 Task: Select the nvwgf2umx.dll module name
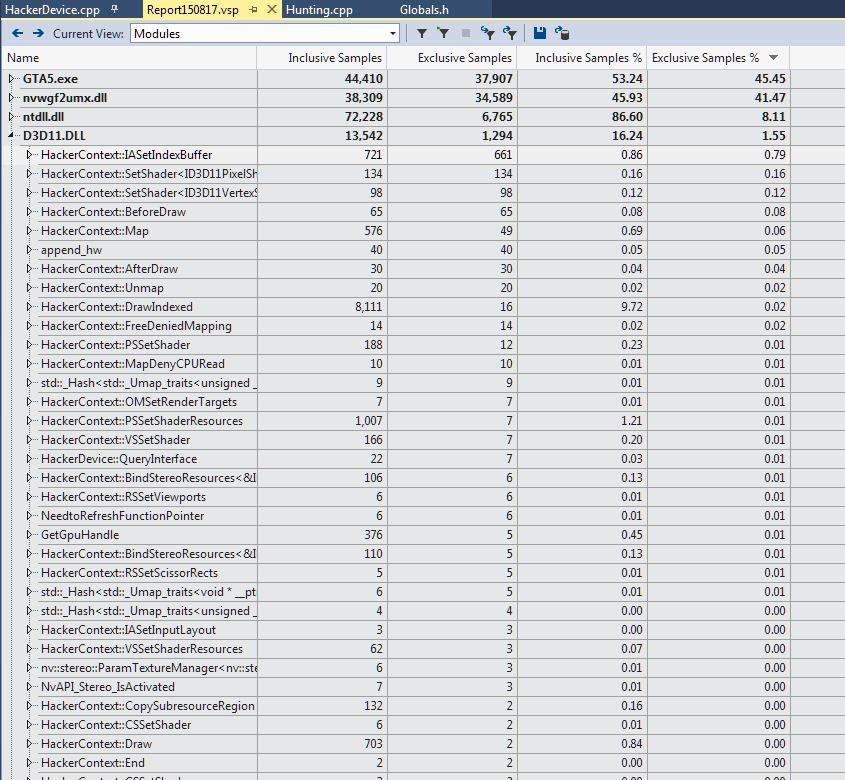(65, 98)
